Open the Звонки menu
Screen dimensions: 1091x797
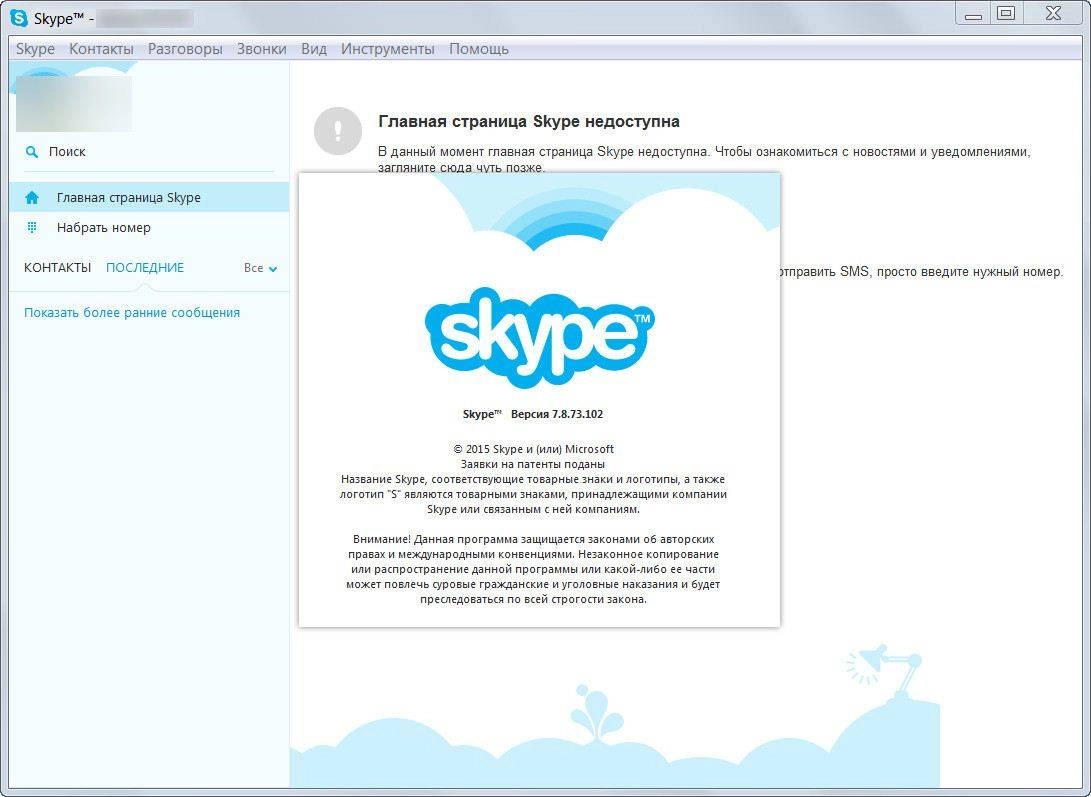(262, 49)
